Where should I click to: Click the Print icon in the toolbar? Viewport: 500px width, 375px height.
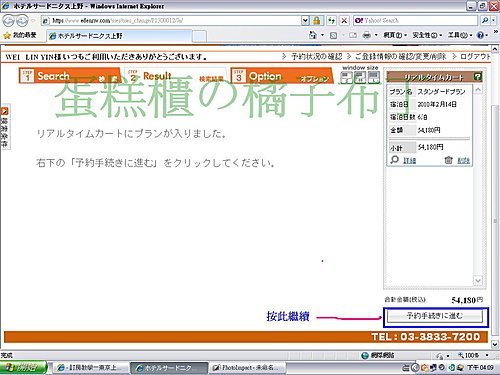tap(366, 35)
